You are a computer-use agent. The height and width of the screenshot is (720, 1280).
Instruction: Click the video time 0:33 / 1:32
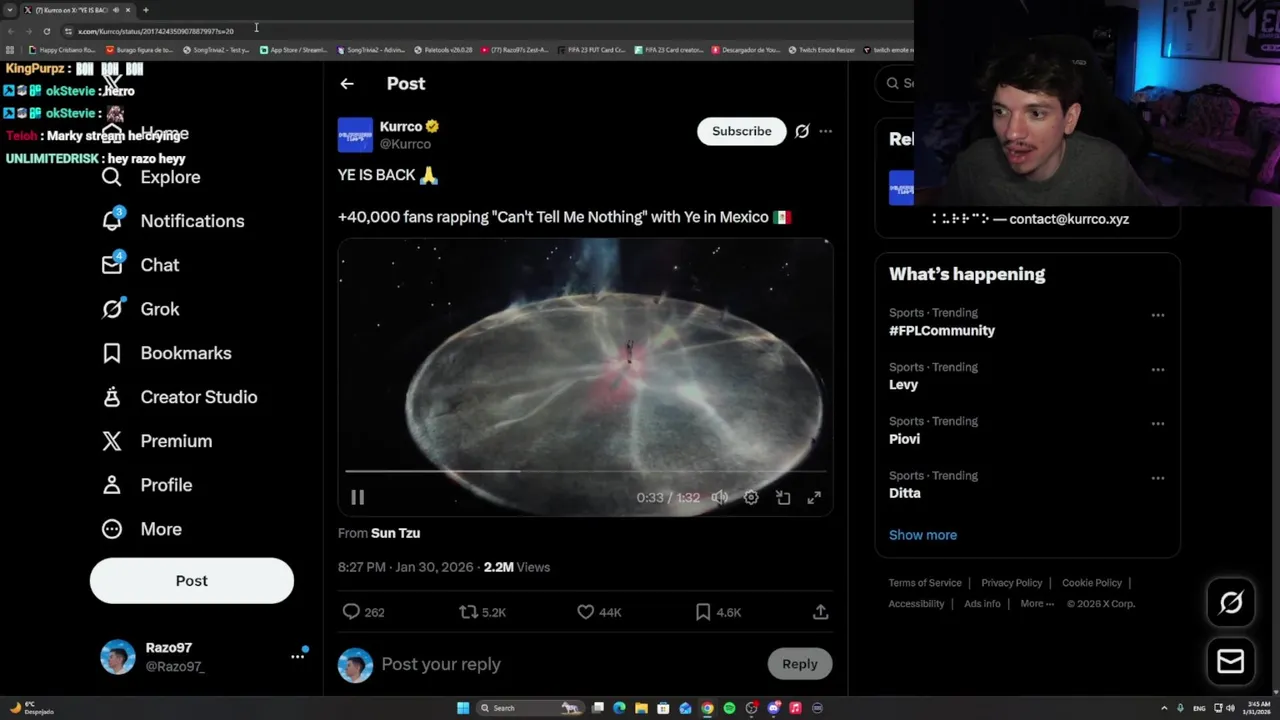[x=668, y=497]
